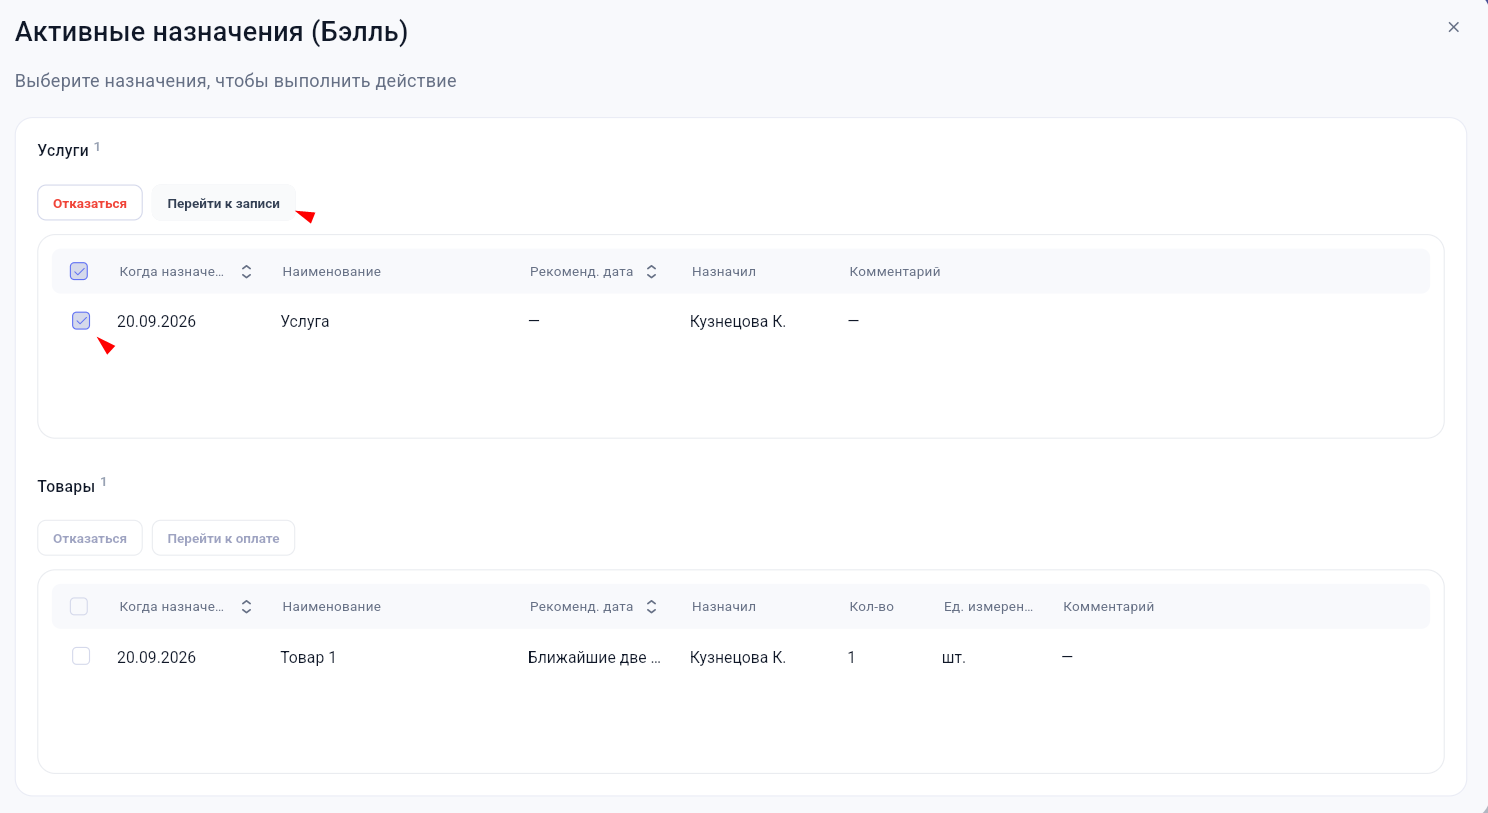Screen dimensions: 1488x813
Task: Check the select-all checkbox in Товары header
Action: point(79,606)
